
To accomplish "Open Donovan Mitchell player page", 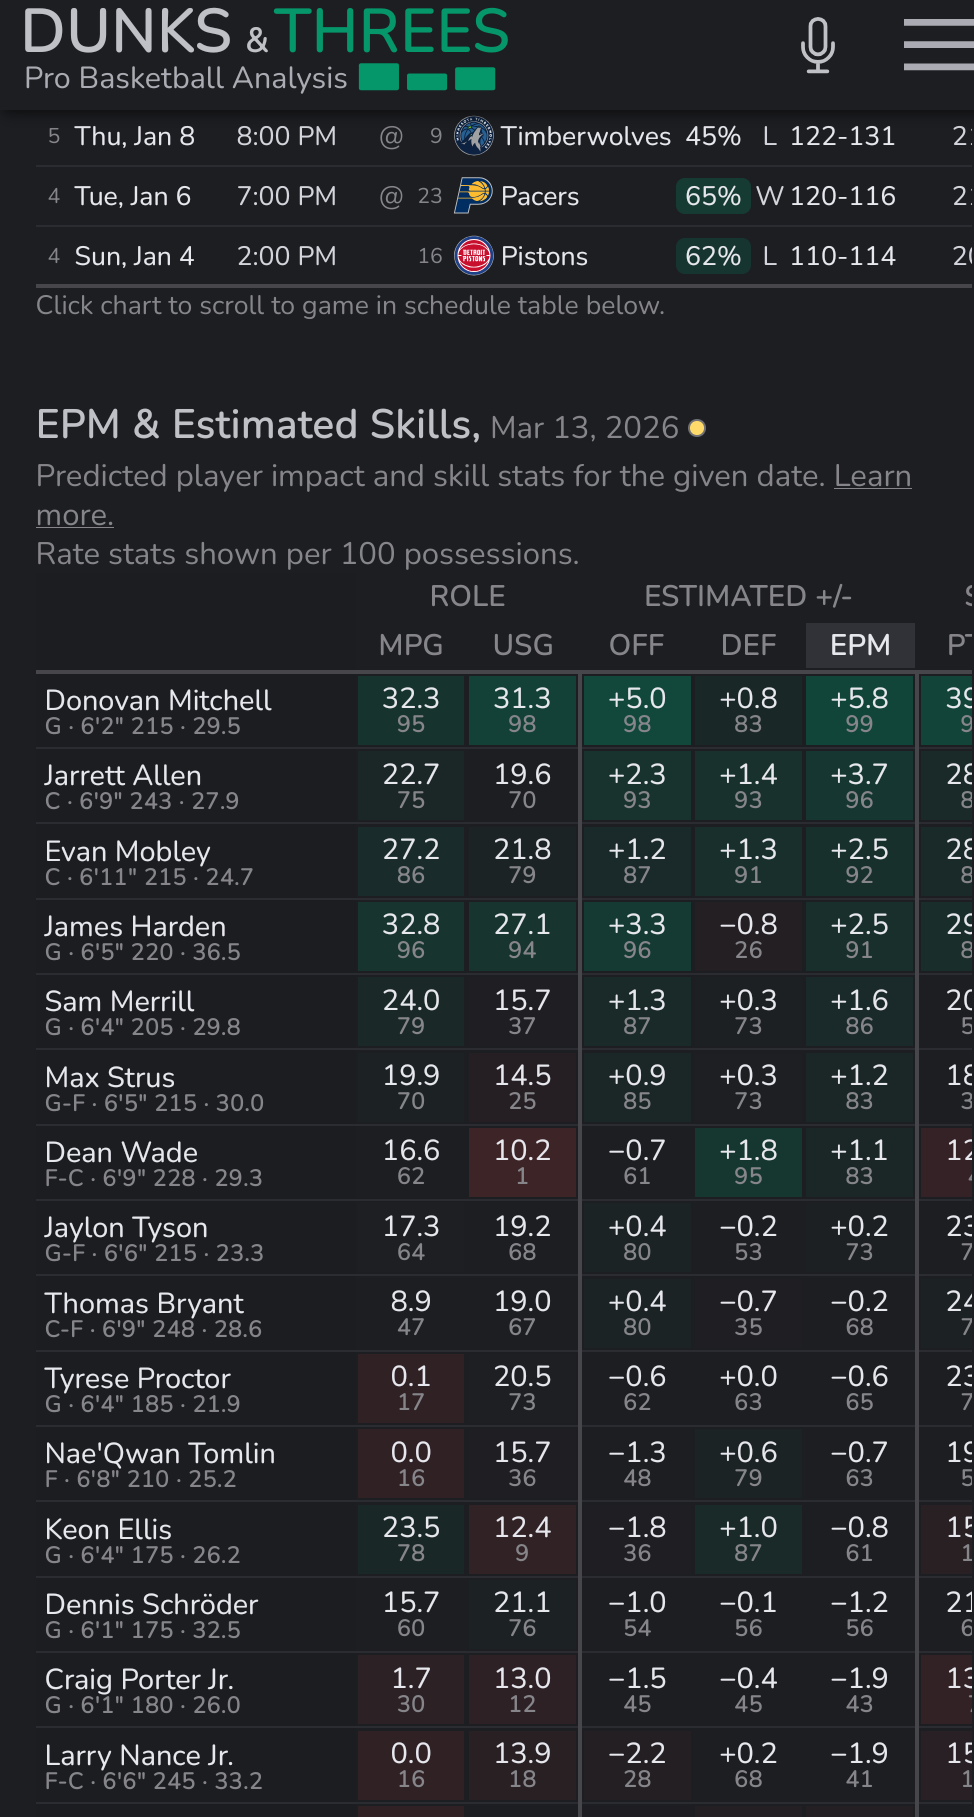I will [158, 700].
